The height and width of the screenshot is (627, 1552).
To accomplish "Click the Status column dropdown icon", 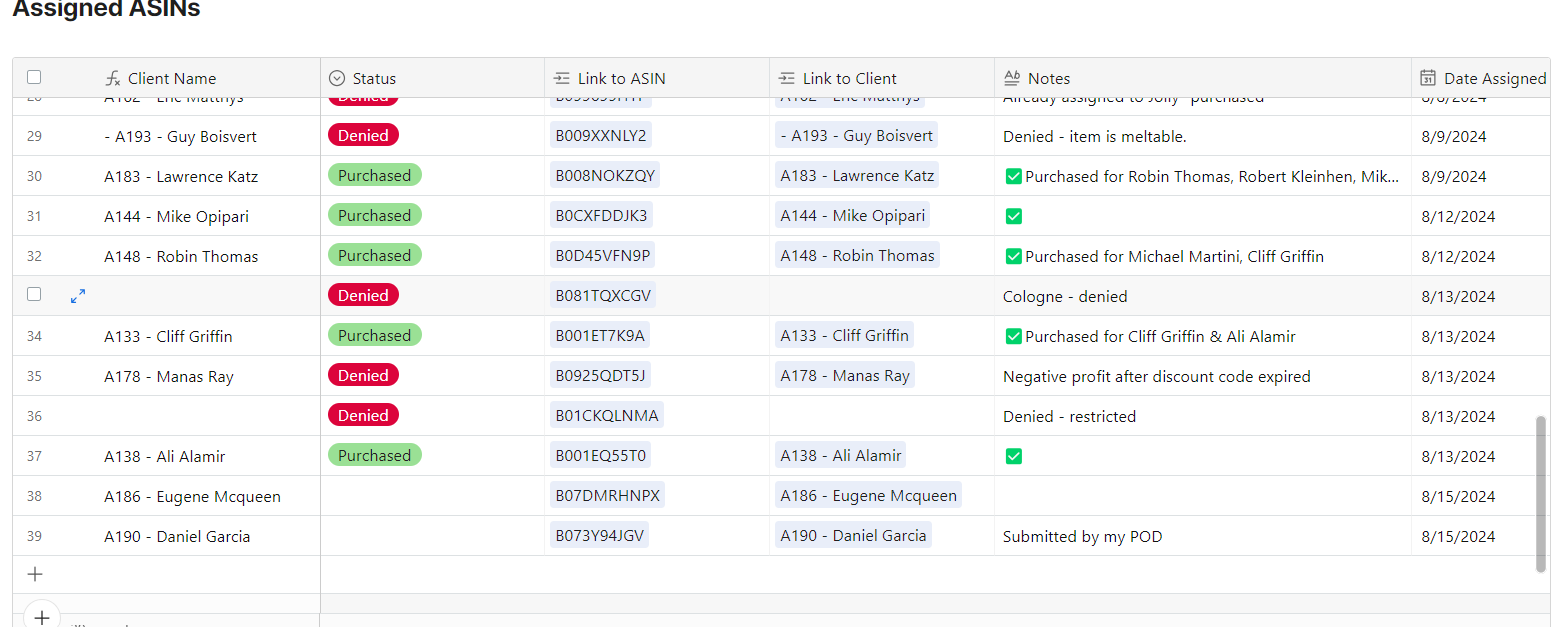I will [337, 79].
